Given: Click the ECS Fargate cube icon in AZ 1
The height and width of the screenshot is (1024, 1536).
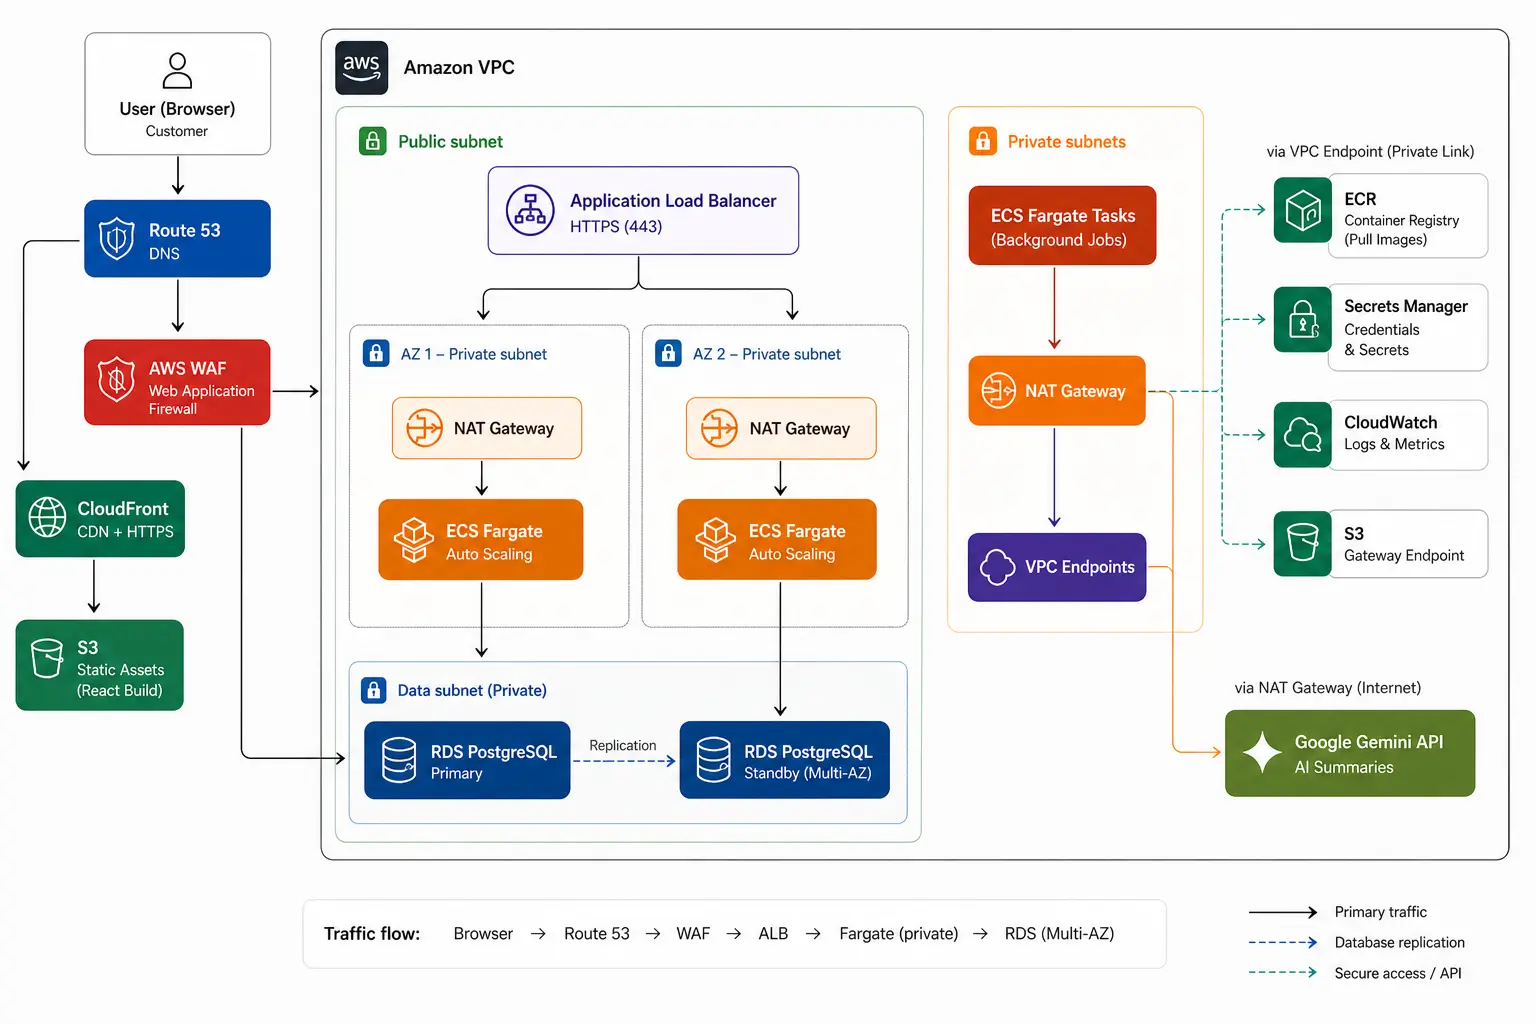Looking at the screenshot, I should pyautogui.click(x=413, y=540).
